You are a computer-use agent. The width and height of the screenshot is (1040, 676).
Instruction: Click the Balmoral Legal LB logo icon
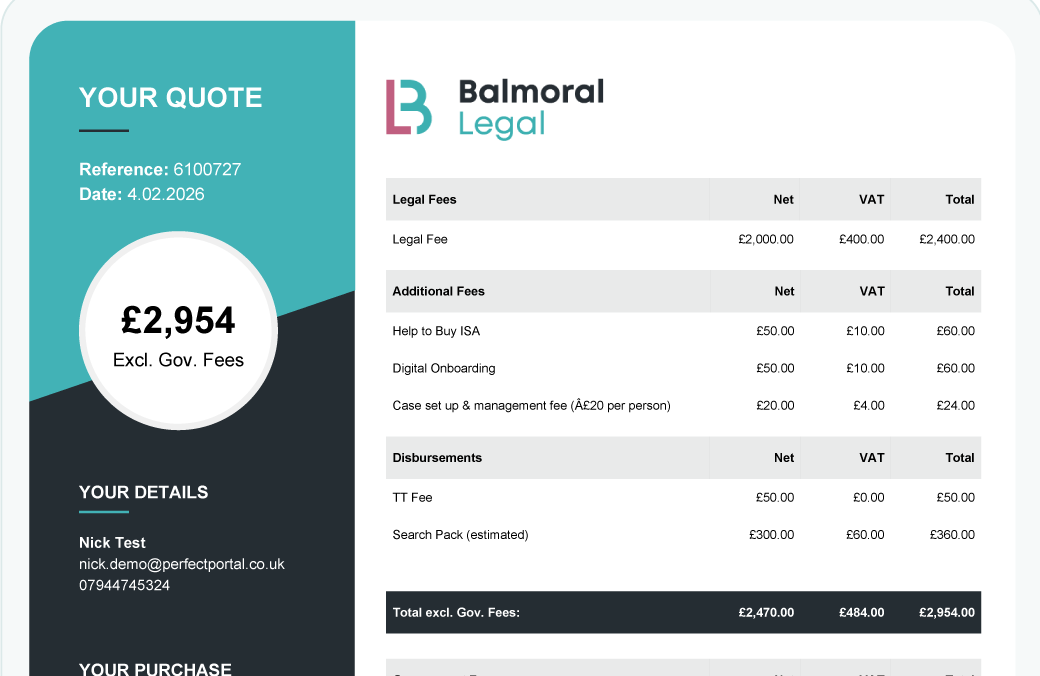tap(408, 107)
